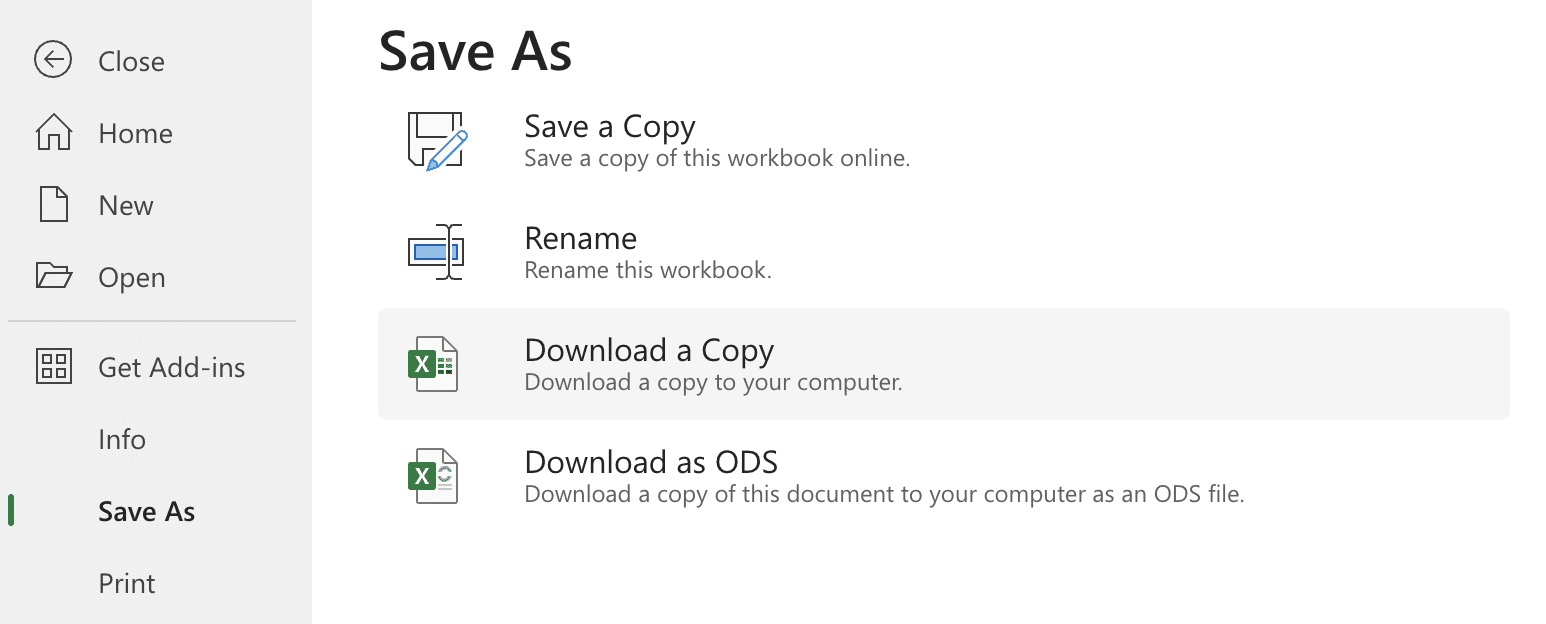
Task: Select the "Download as ODS" option title
Action: 651,463
